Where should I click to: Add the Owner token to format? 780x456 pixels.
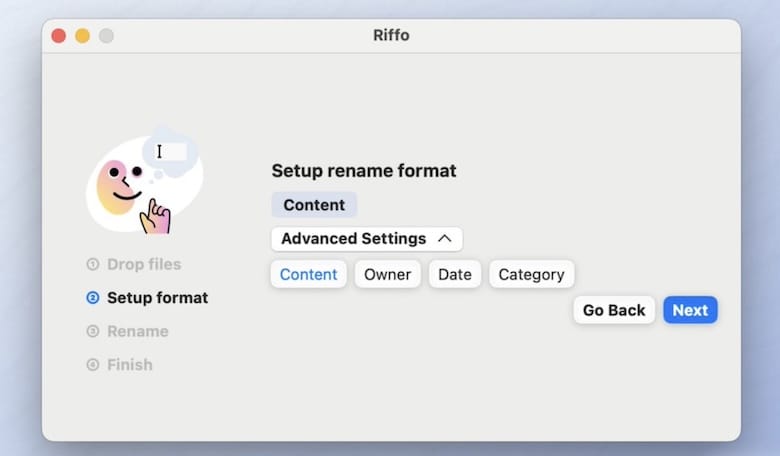pos(388,274)
